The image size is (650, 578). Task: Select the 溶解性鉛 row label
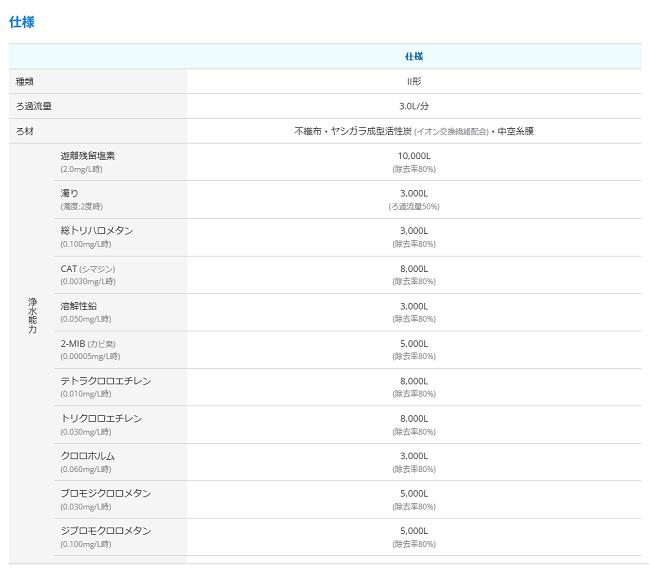pyautogui.click(x=79, y=305)
